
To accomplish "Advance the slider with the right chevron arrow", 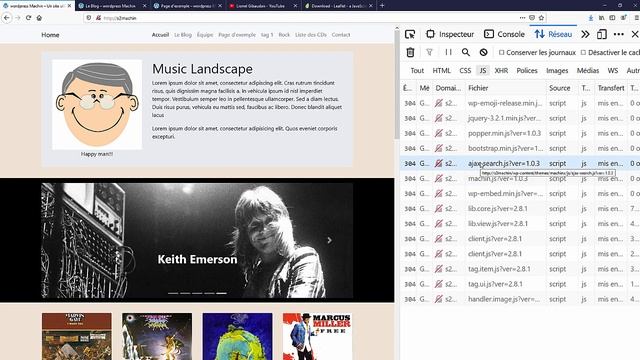I will 329,240.
